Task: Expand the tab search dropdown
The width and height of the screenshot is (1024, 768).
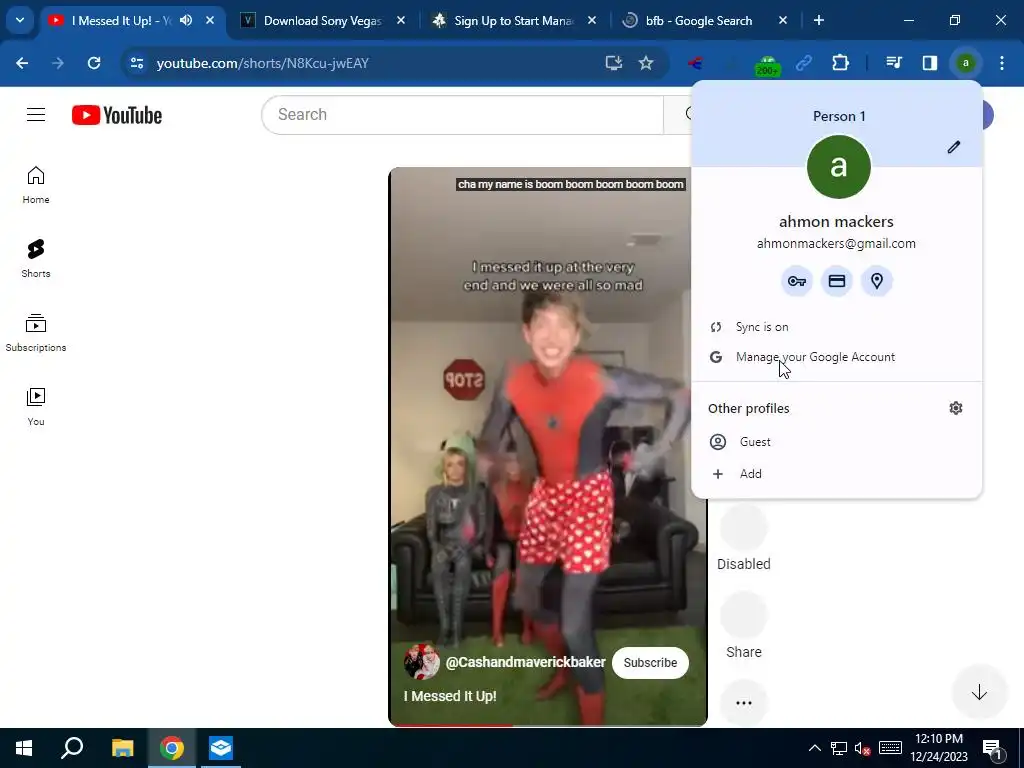Action: pos(20,20)
